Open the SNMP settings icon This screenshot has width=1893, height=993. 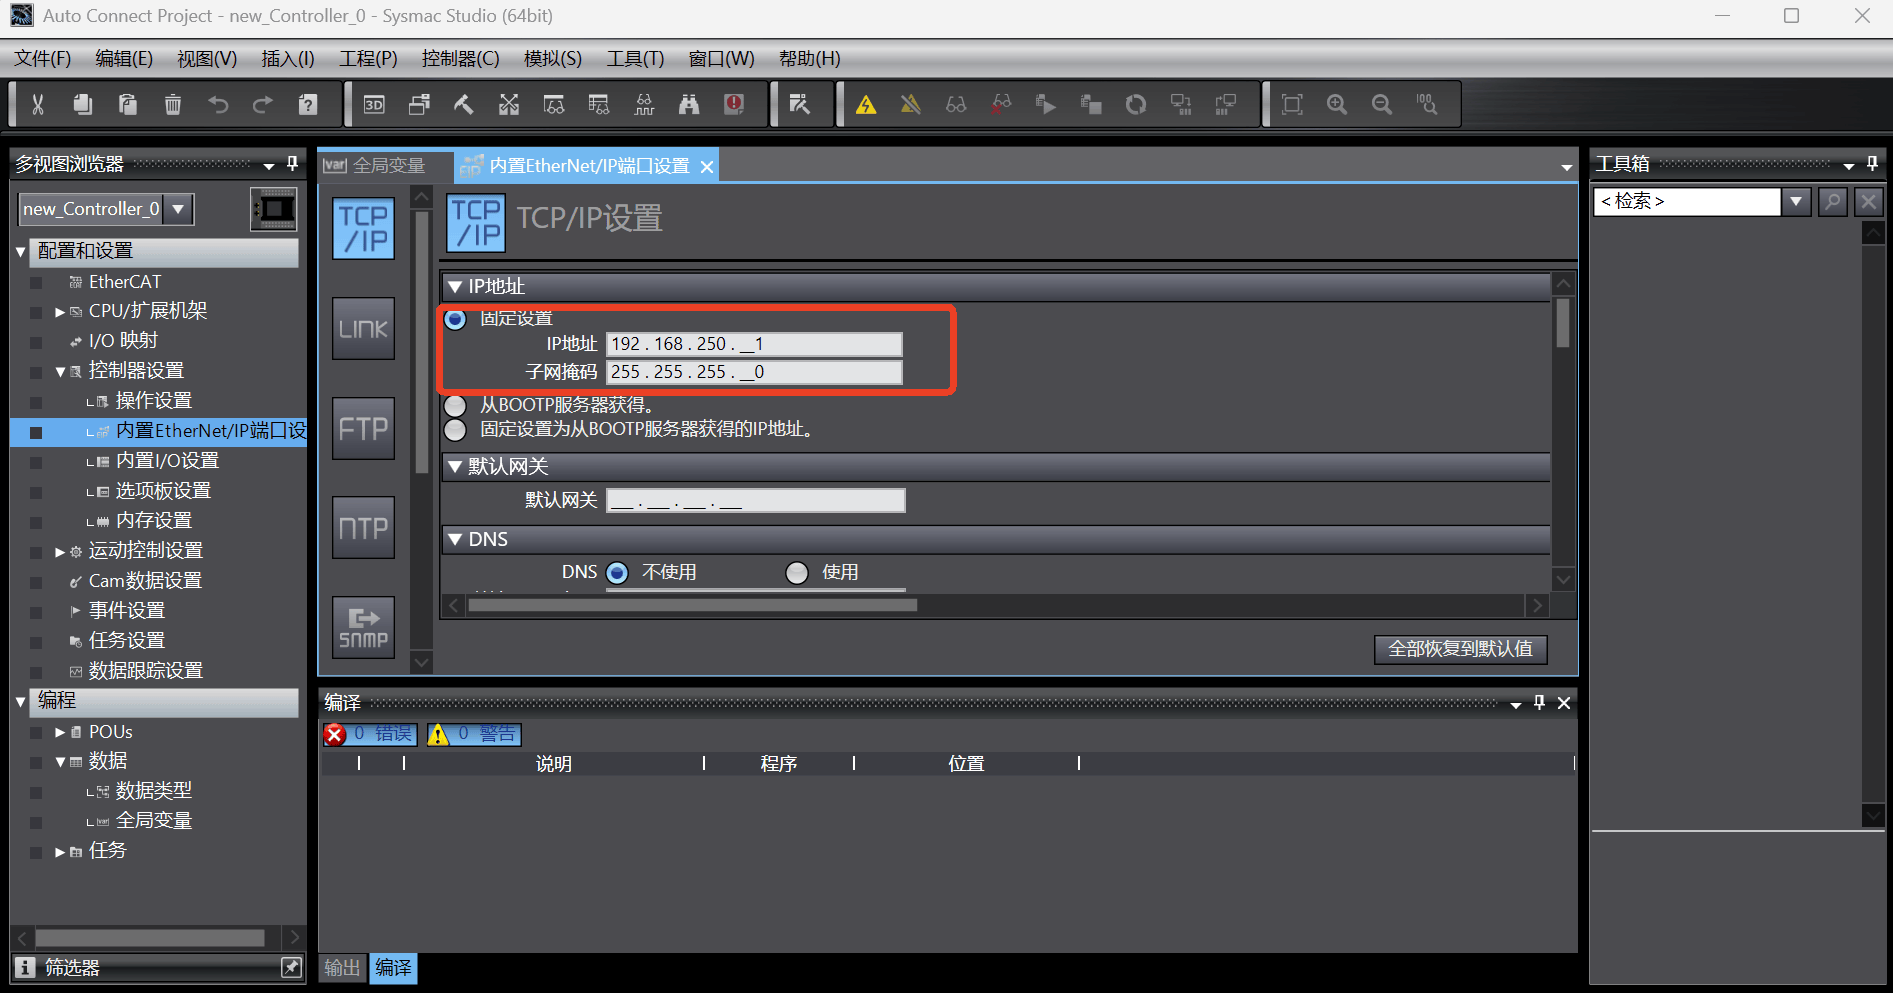363,627
